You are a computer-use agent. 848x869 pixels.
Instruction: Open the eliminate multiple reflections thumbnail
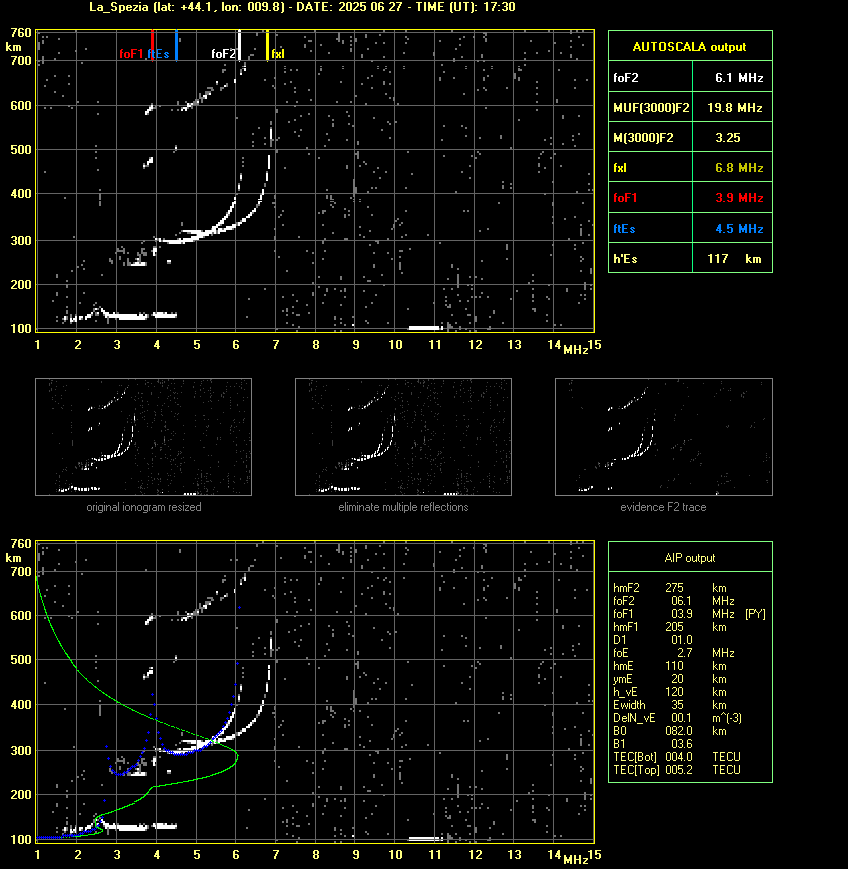(x=403, y=437)
